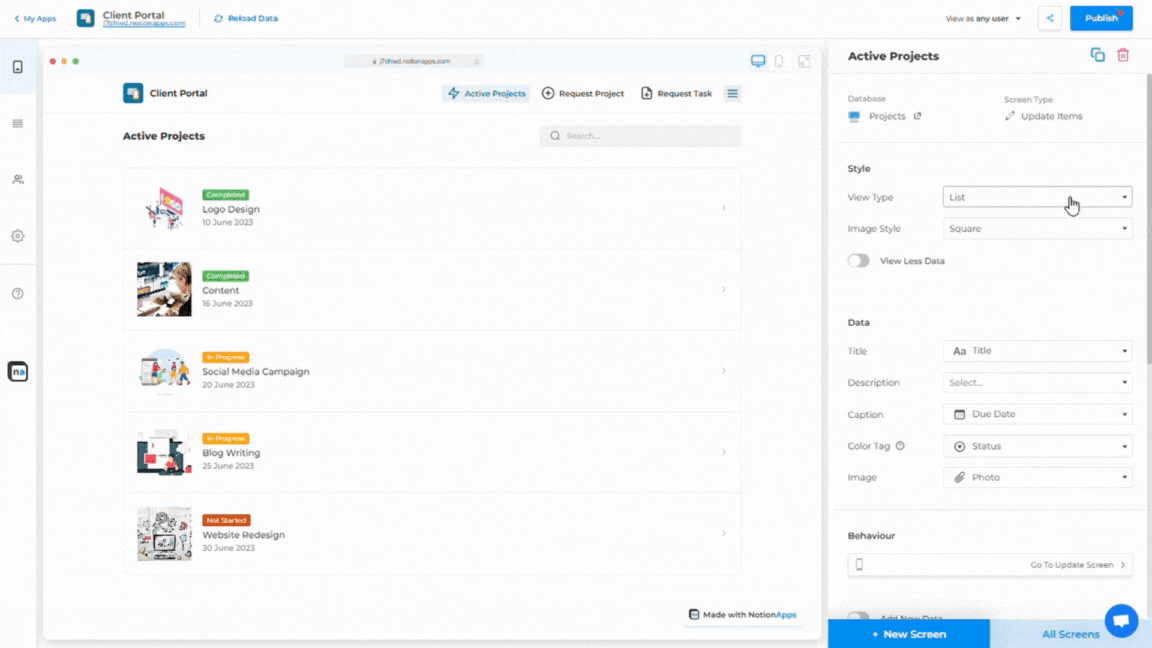Click the Logo Design thumbnail image

click(x=164, y=209)
